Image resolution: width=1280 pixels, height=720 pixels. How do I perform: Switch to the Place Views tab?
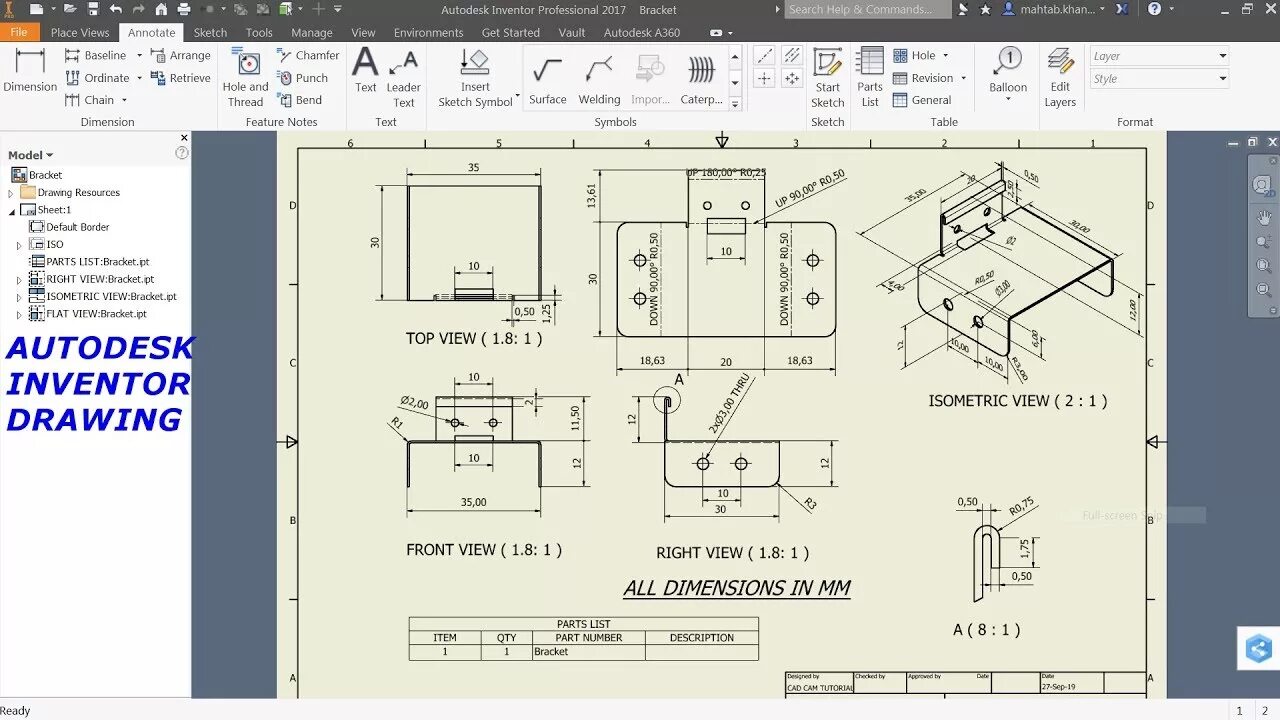[x=80, y=32]
